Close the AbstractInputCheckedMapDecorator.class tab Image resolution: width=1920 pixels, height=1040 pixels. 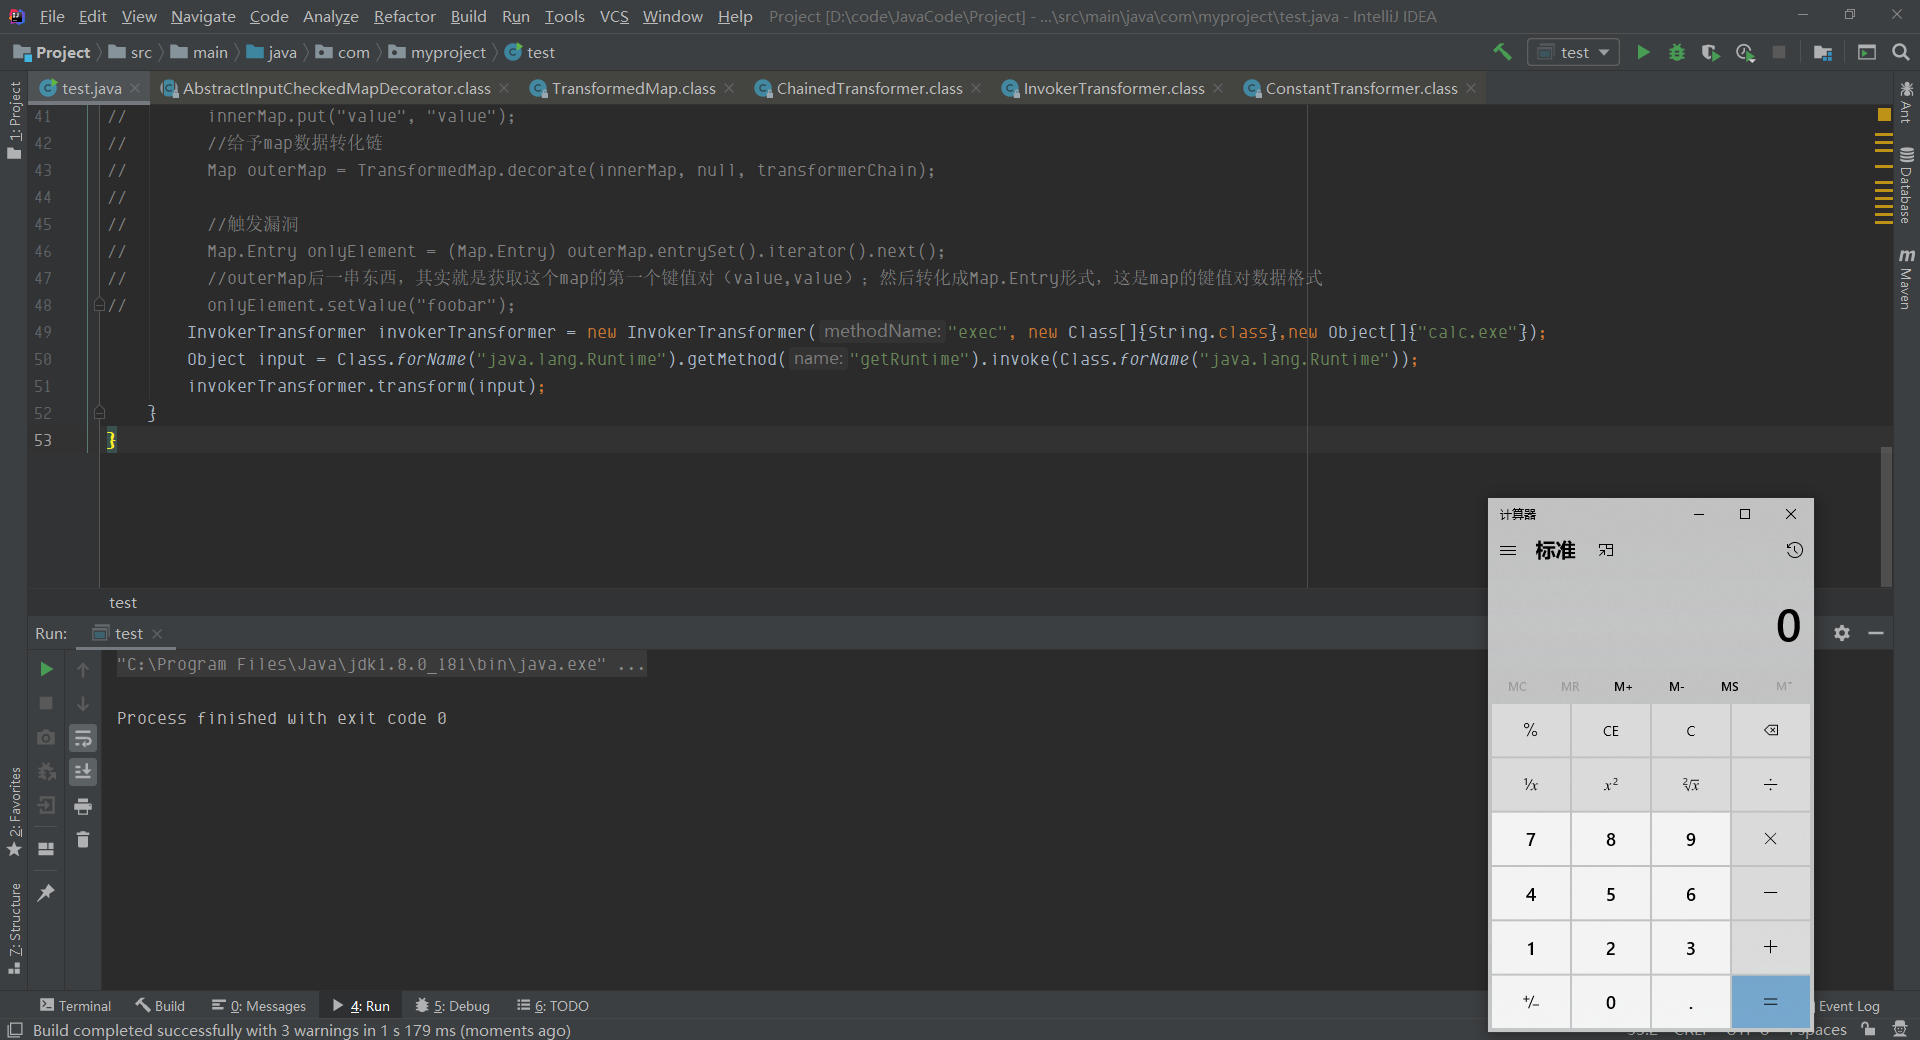pos(504,89)
